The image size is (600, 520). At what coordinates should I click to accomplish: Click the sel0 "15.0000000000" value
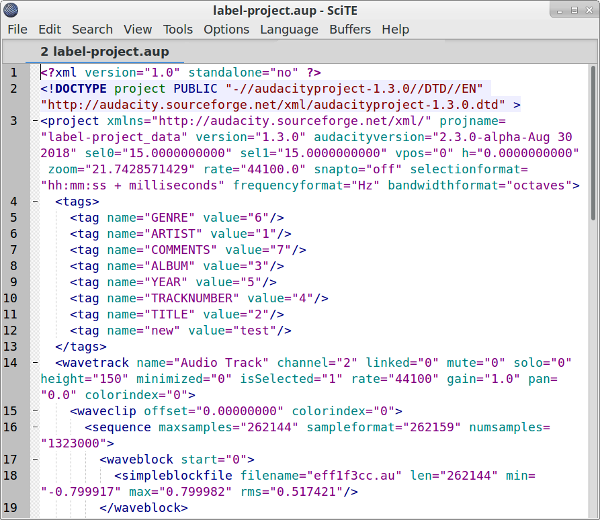tap(177, 153)
